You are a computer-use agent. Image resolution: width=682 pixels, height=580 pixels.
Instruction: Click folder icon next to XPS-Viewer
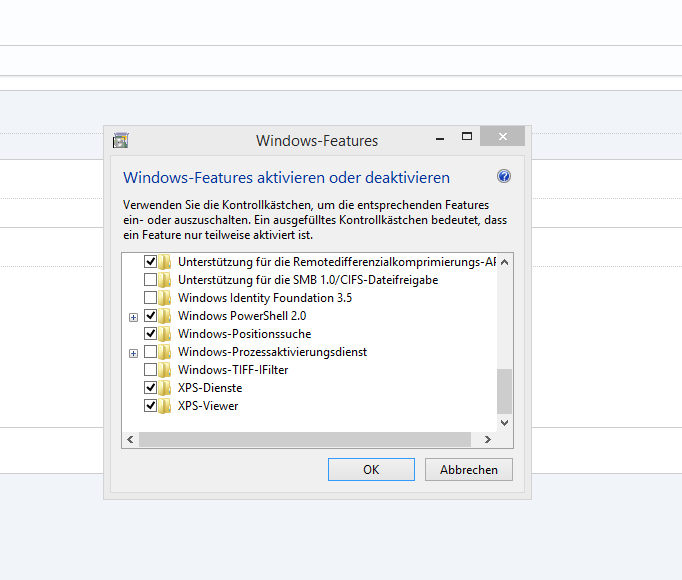pyautogui.click(x=164, y=406)
